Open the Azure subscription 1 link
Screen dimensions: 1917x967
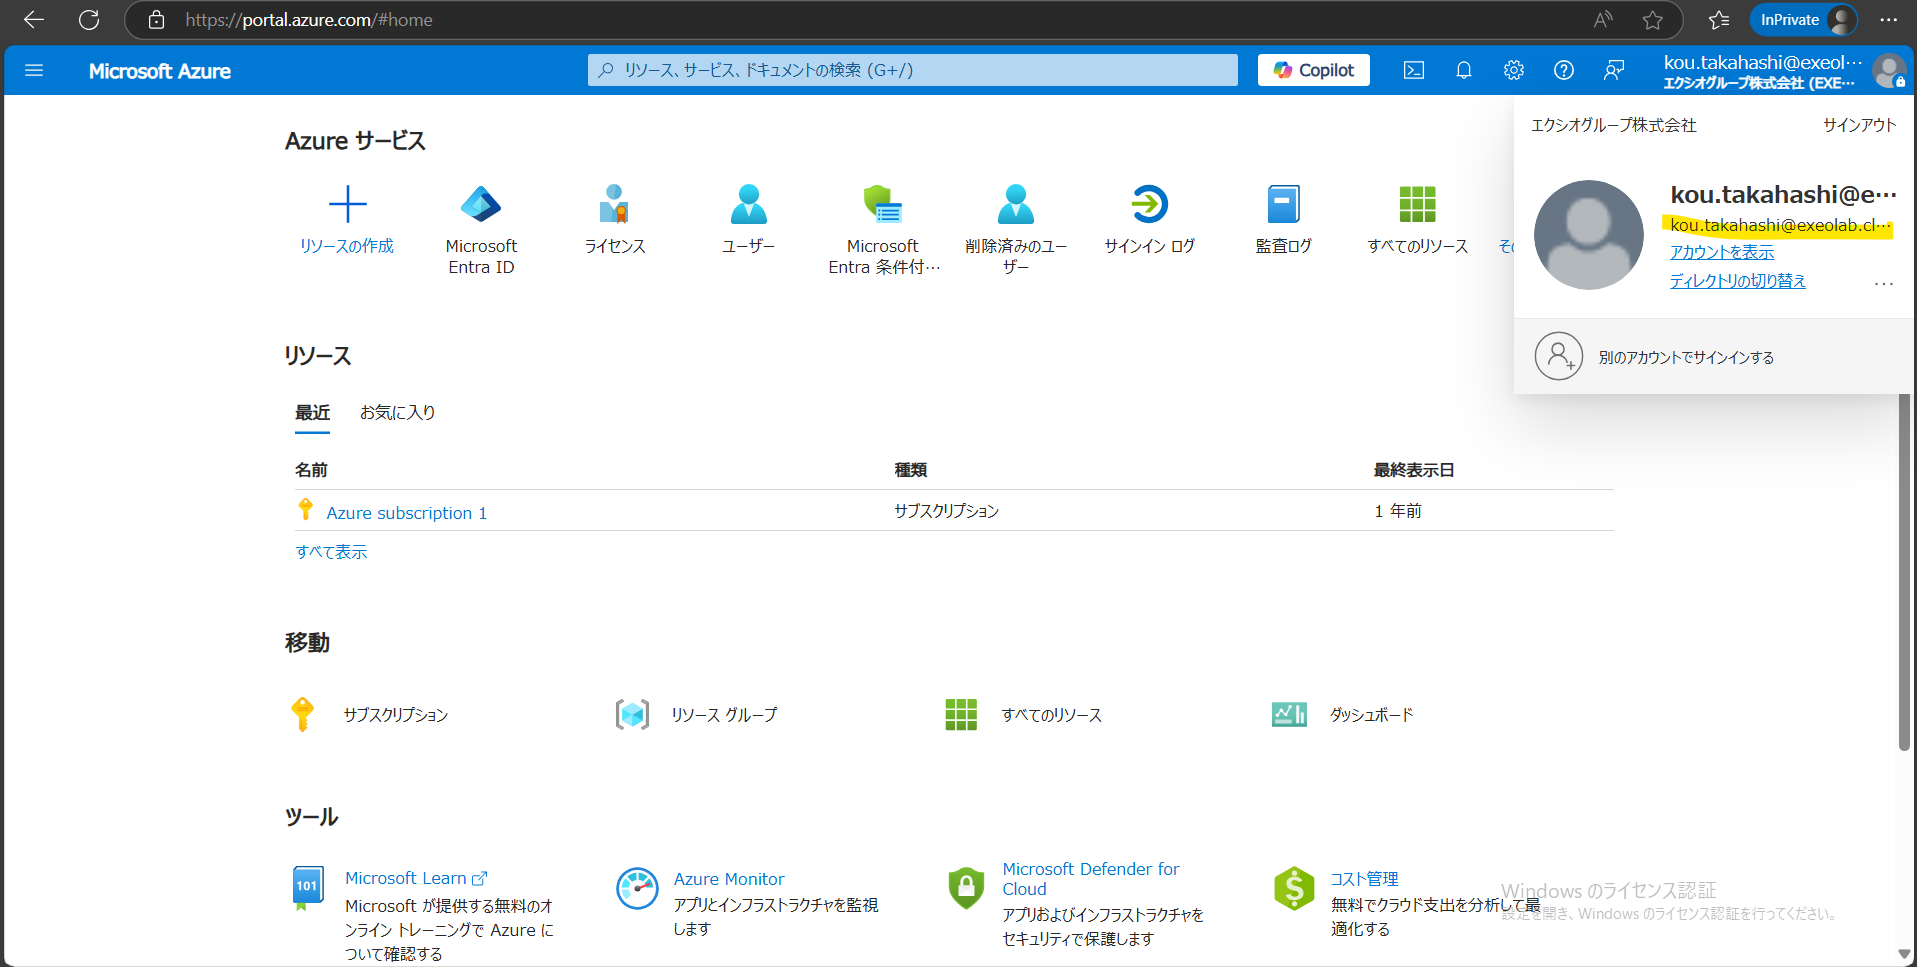[x=406, y=513]
